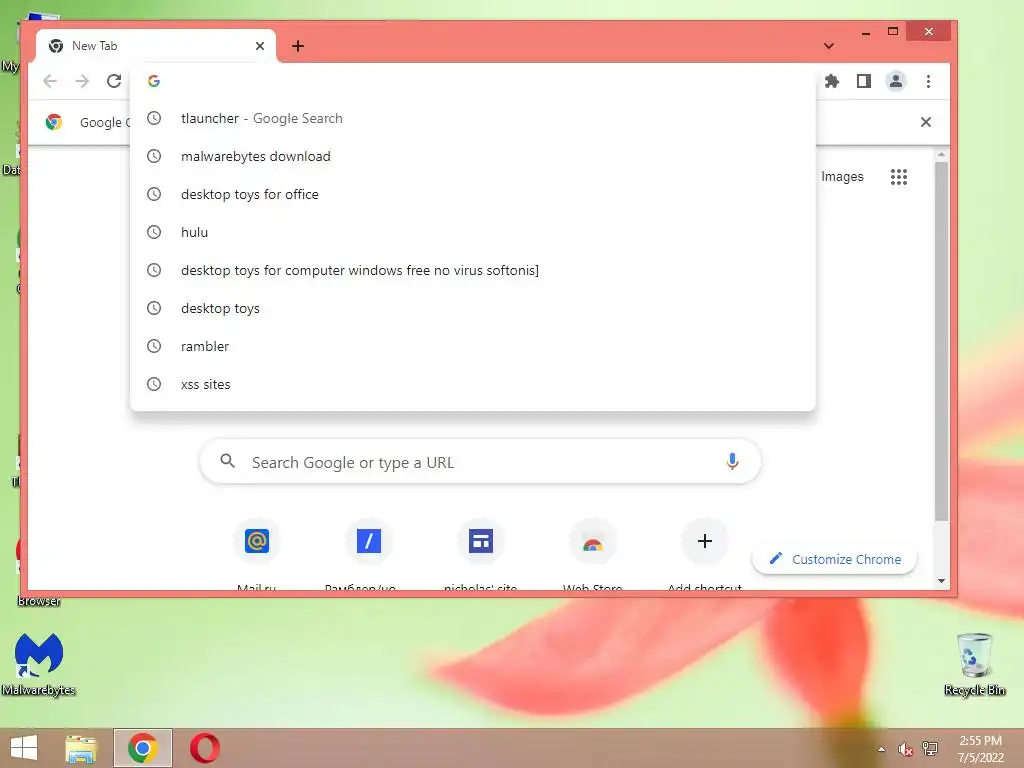Click the vertical scrollbar thumb
Image resolution: width=1024 pixels, height=768 pixels.
pyautogui.click(x=941, y=341)
